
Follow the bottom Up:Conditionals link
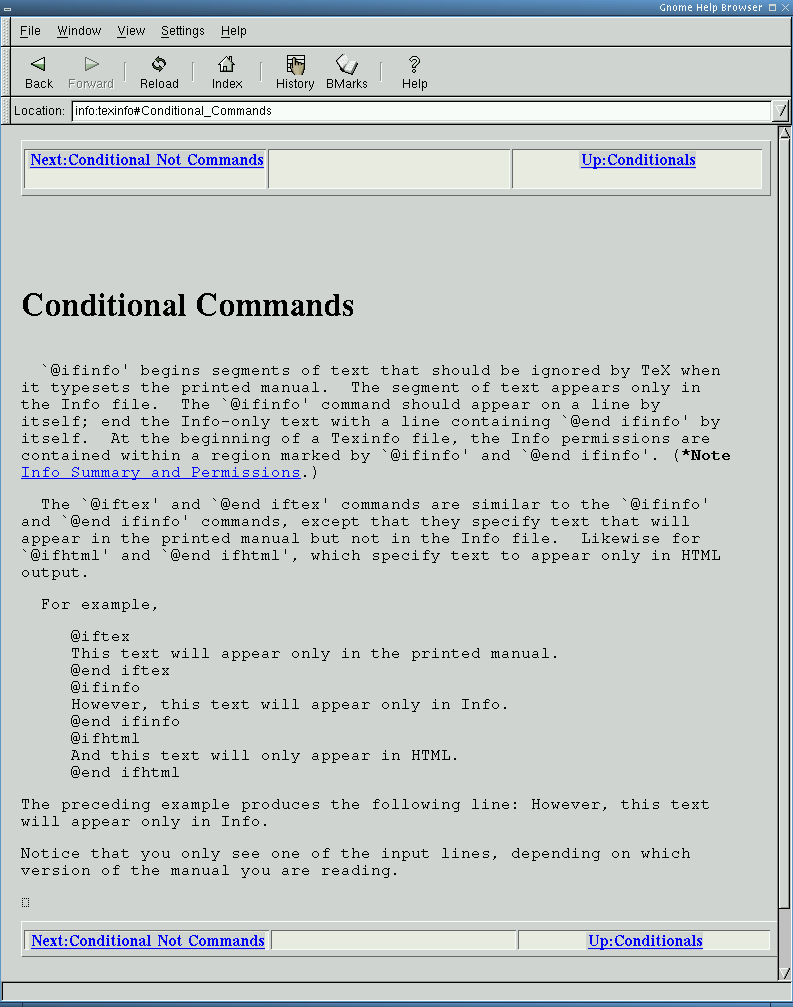coord(645,941)
